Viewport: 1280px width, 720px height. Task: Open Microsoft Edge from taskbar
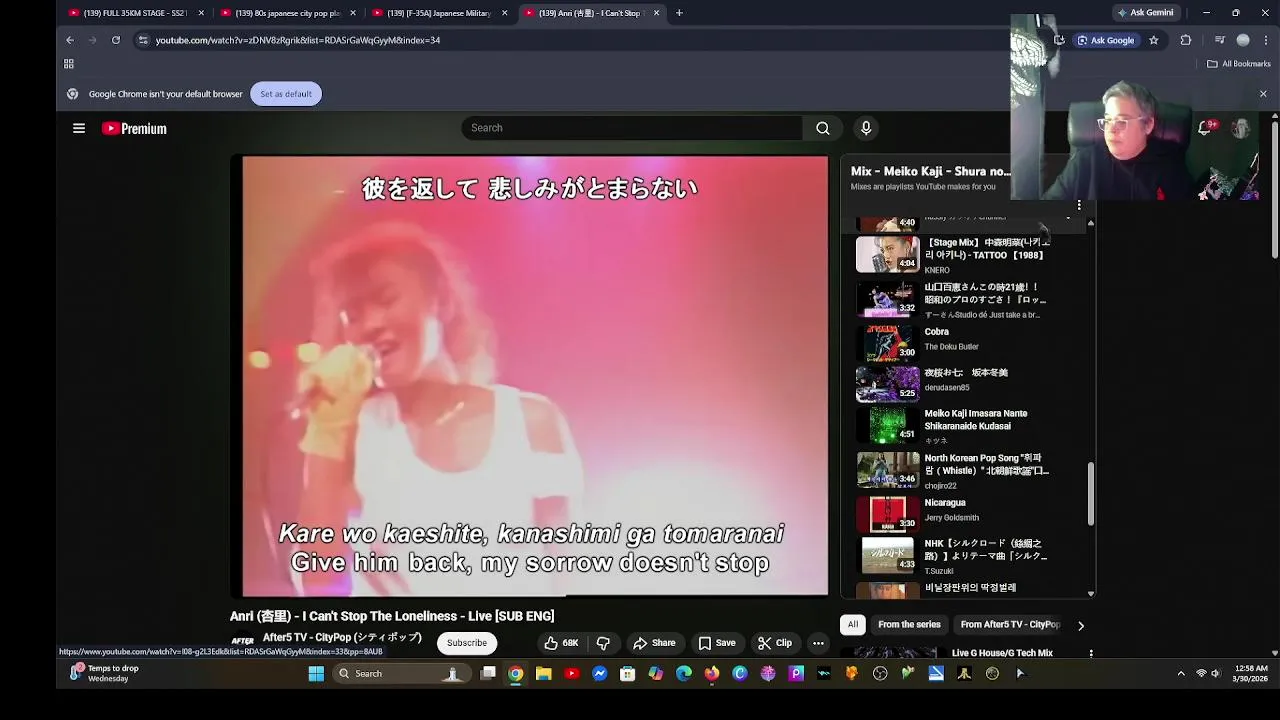tap(683, 673)
